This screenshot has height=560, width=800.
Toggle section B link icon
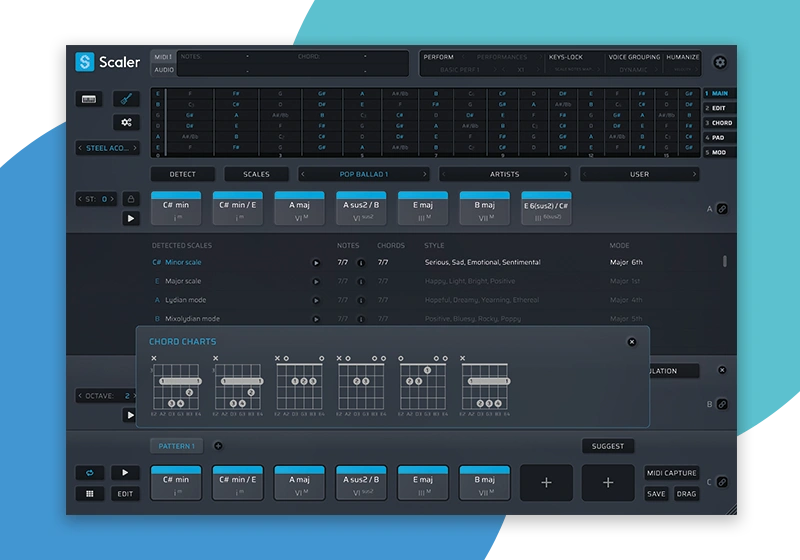tap(722, 404)
